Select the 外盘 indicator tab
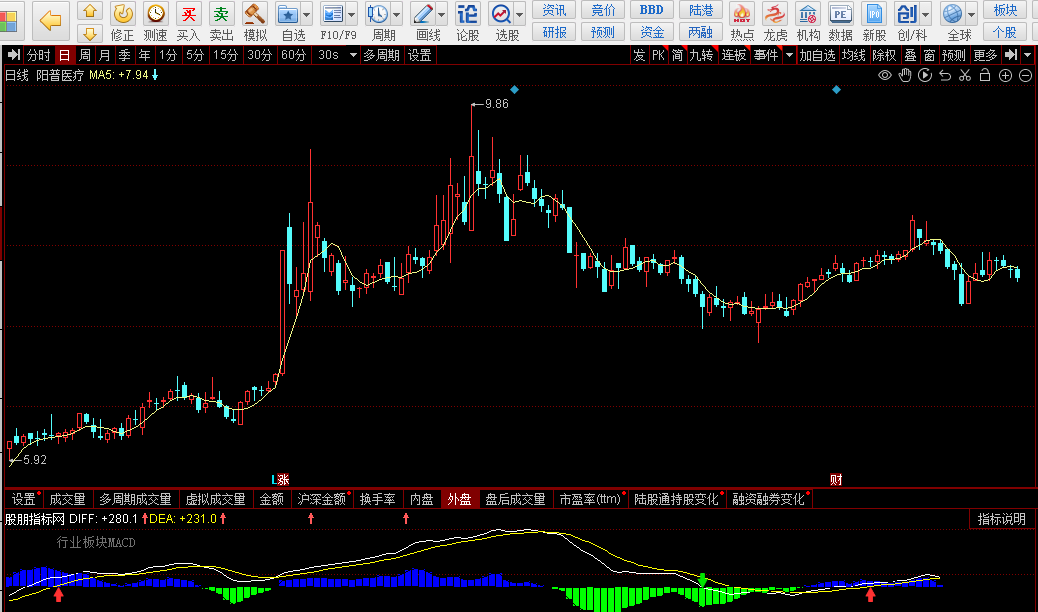This screenshot has height=612, width=1038. [x=459, y=499]
